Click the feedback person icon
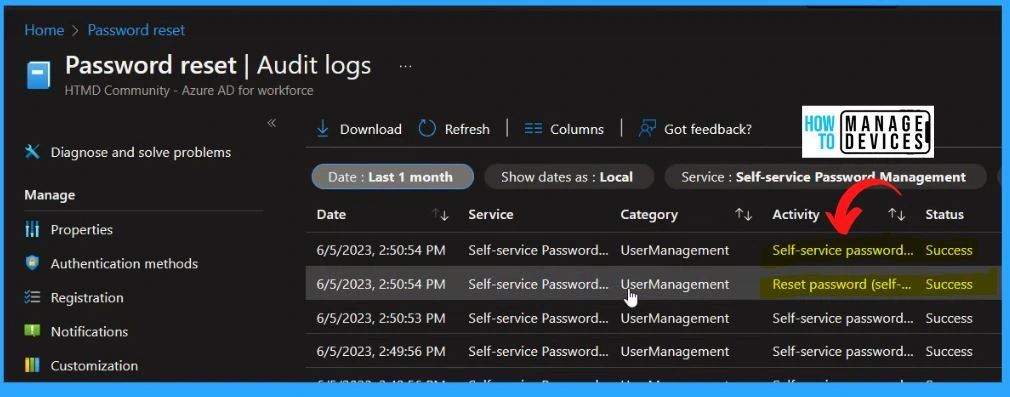This screenshot has width=1010, height=397. (x=647, y=129)
